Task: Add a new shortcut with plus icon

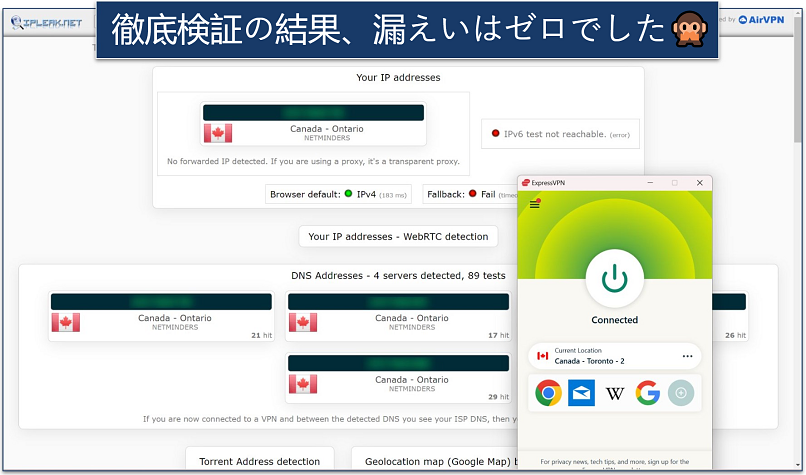Action: coord(681,393)
